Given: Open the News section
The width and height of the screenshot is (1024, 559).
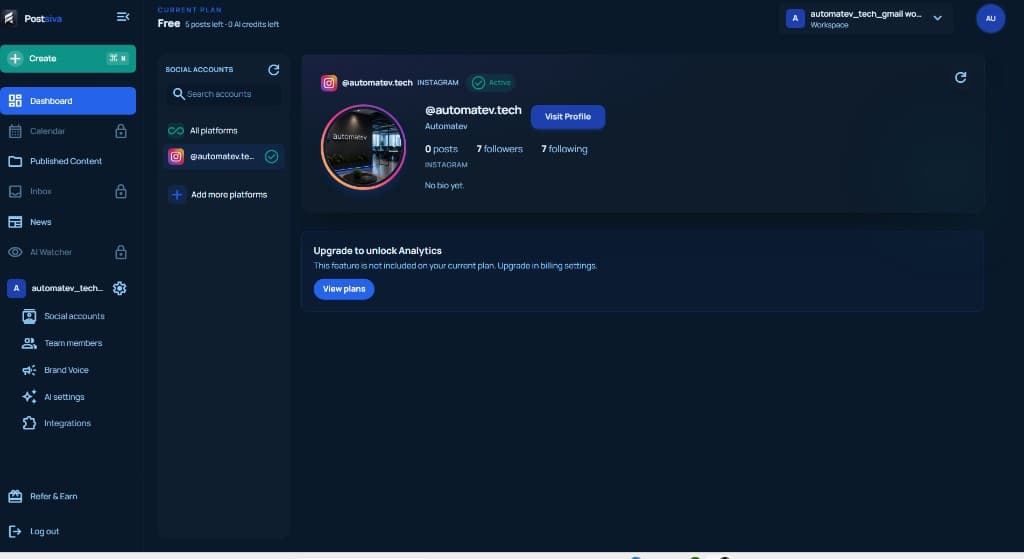Looking at the screenshot, I should [68, 222].
